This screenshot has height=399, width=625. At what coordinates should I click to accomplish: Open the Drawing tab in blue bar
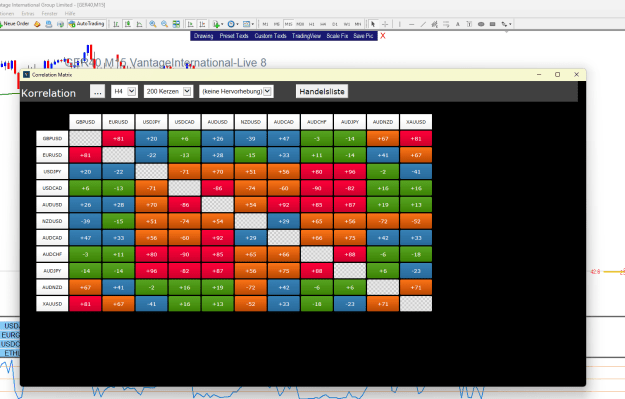(x=203, y=36)
